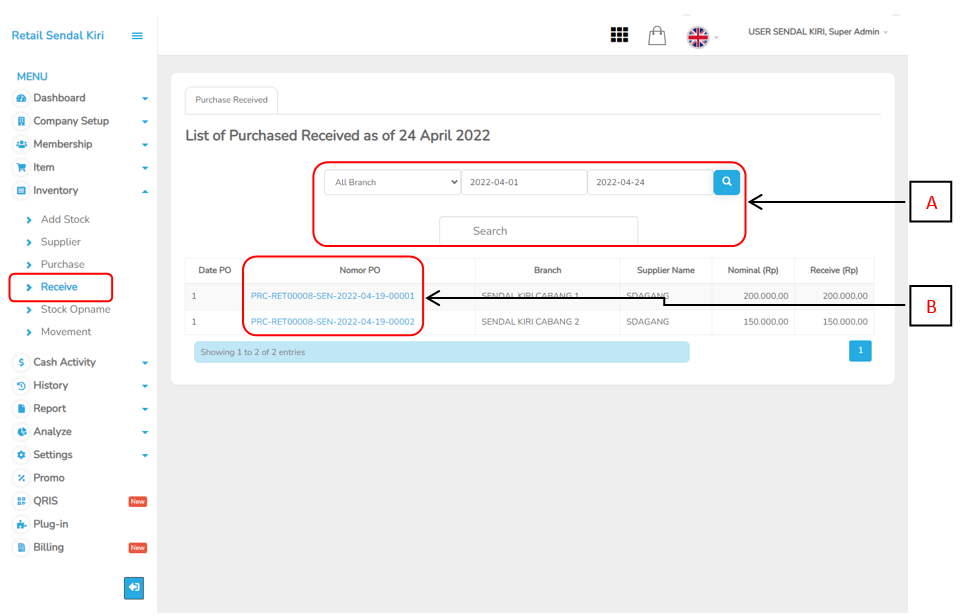Open Receive submenu item
The image size is (970, 616).
click(x=59, y=287)
